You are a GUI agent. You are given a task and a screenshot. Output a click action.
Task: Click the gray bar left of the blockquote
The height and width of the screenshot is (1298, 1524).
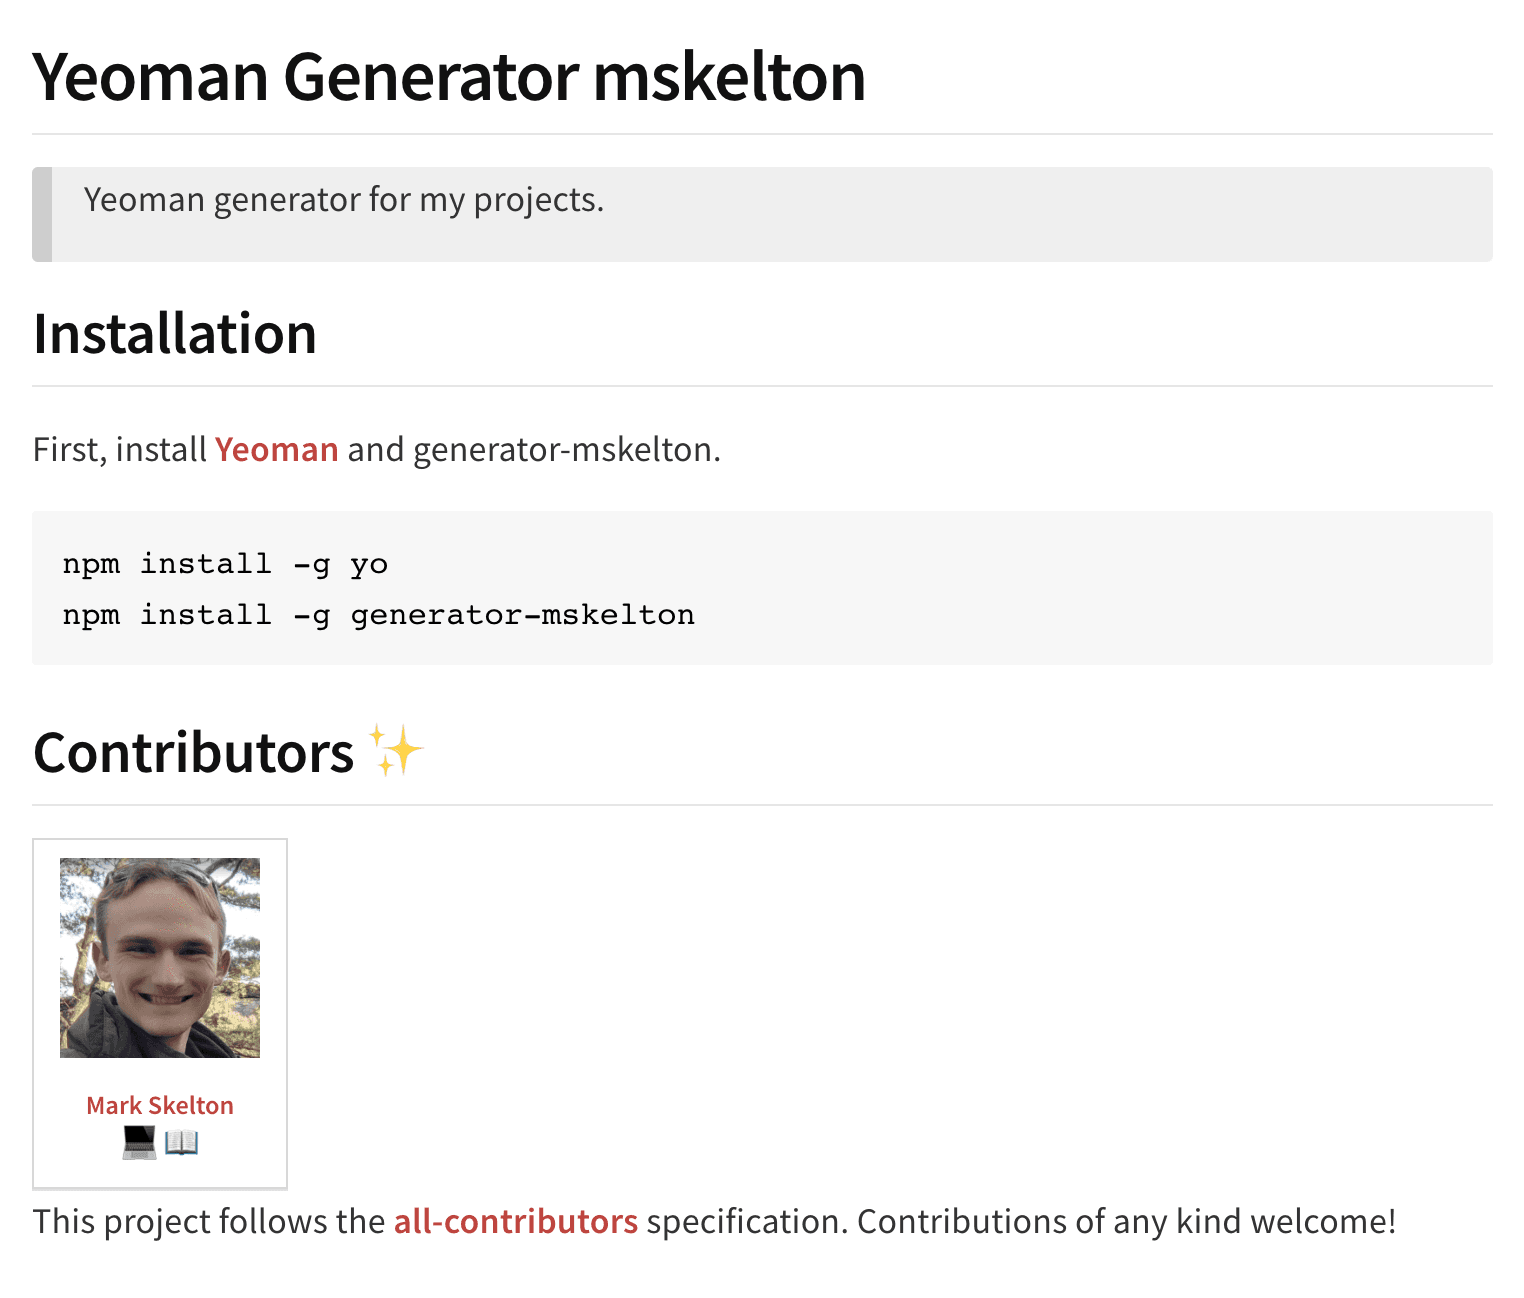[42, 214]
